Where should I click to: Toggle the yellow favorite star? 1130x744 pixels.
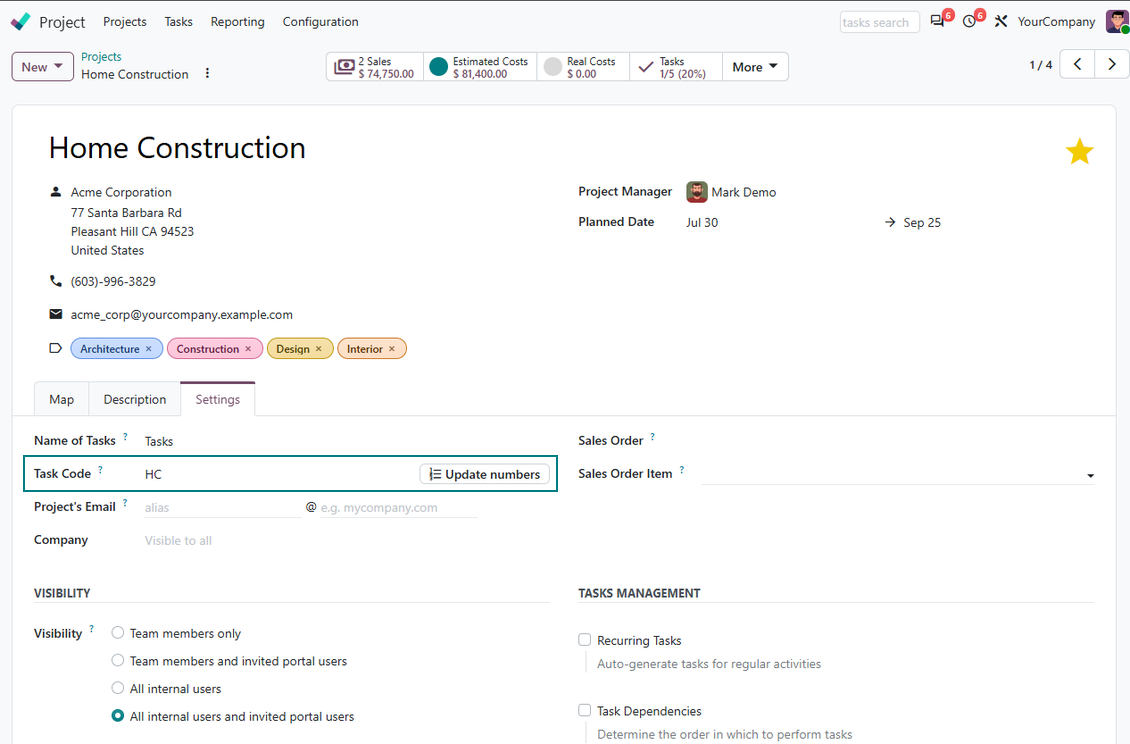click(1080, 151)
